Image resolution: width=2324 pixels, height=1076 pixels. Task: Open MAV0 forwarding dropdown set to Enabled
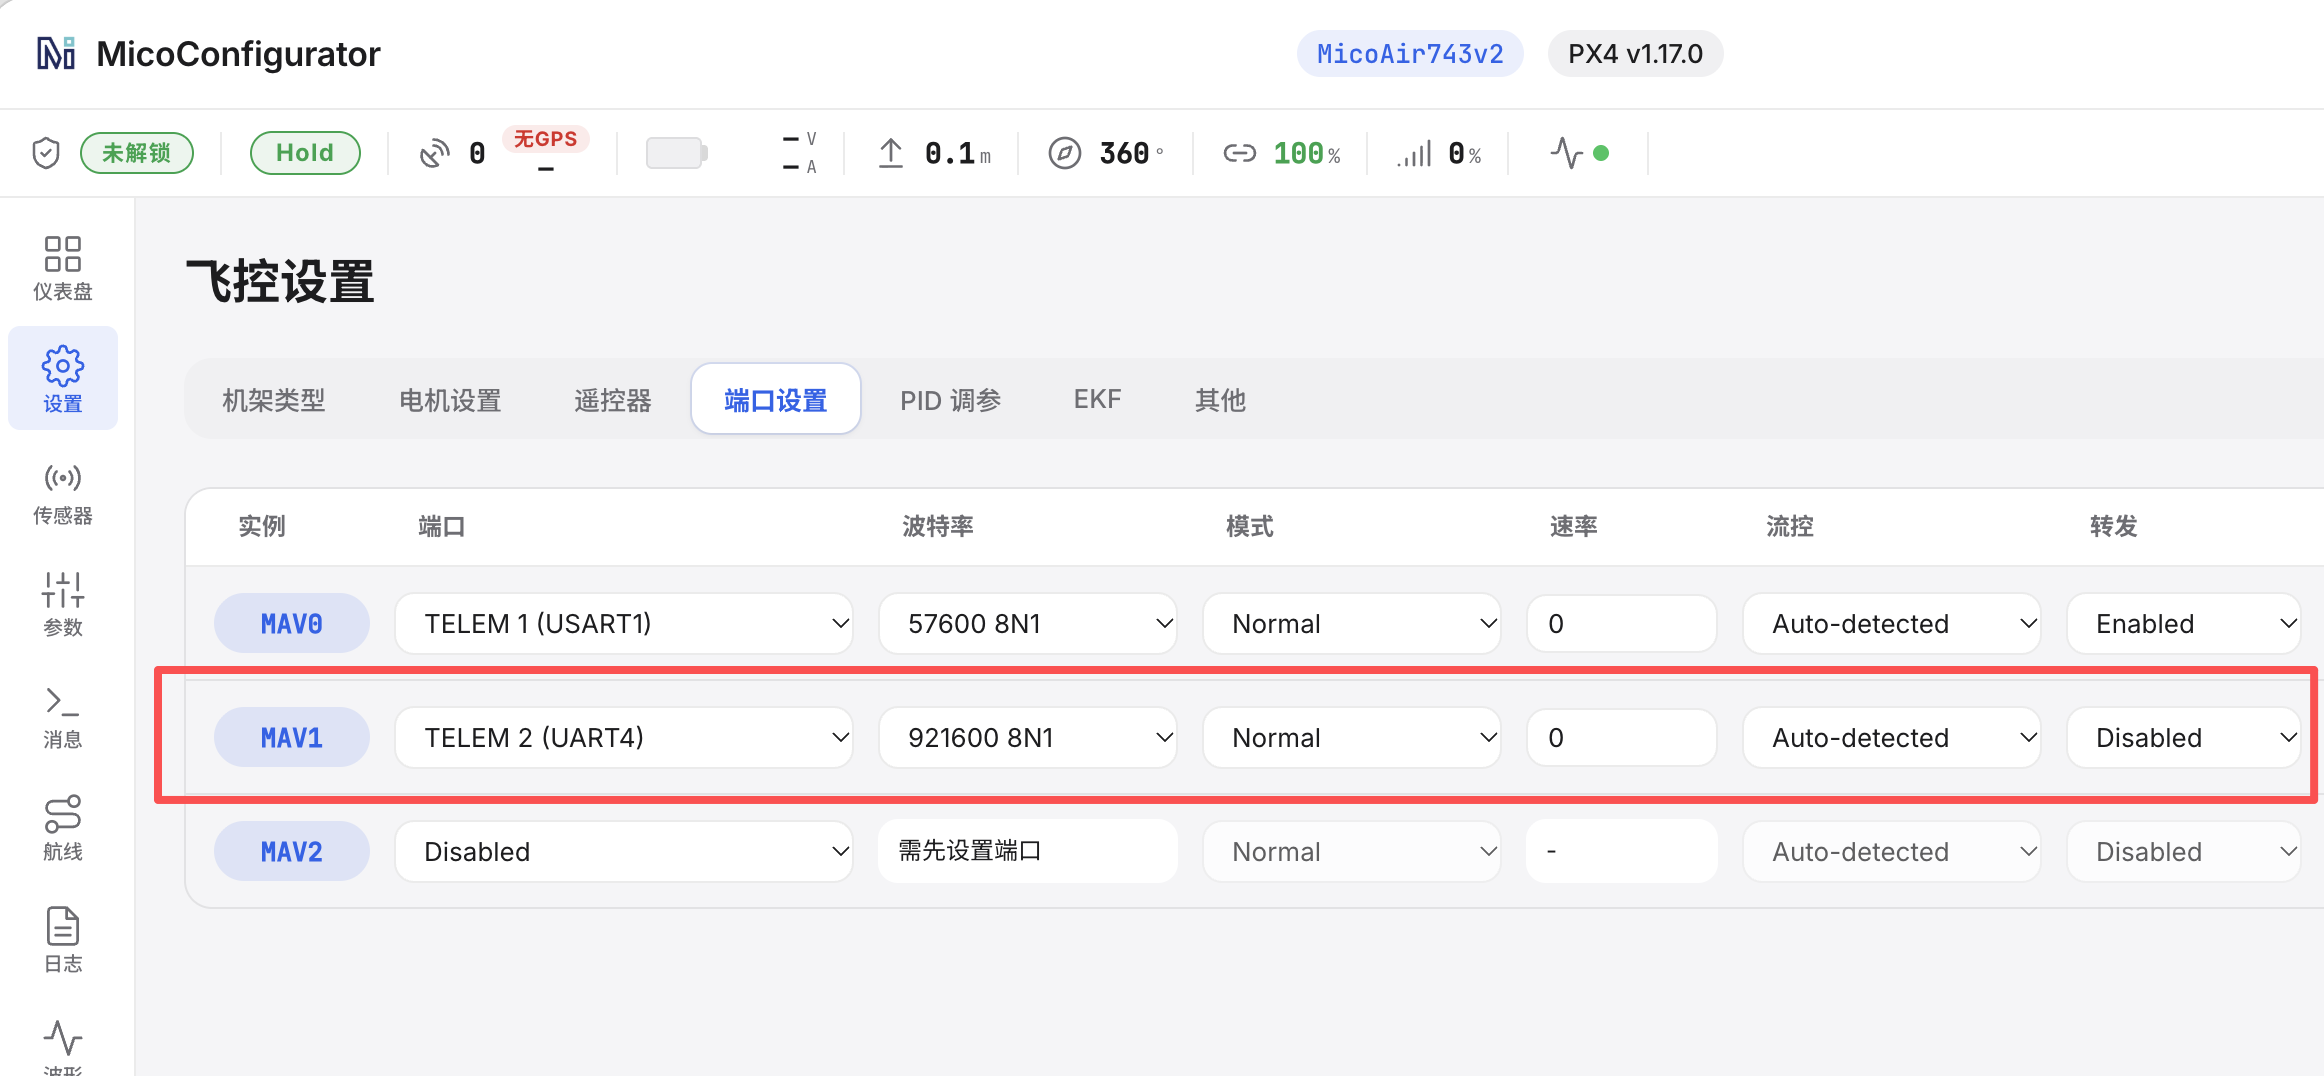[2184, 624]
